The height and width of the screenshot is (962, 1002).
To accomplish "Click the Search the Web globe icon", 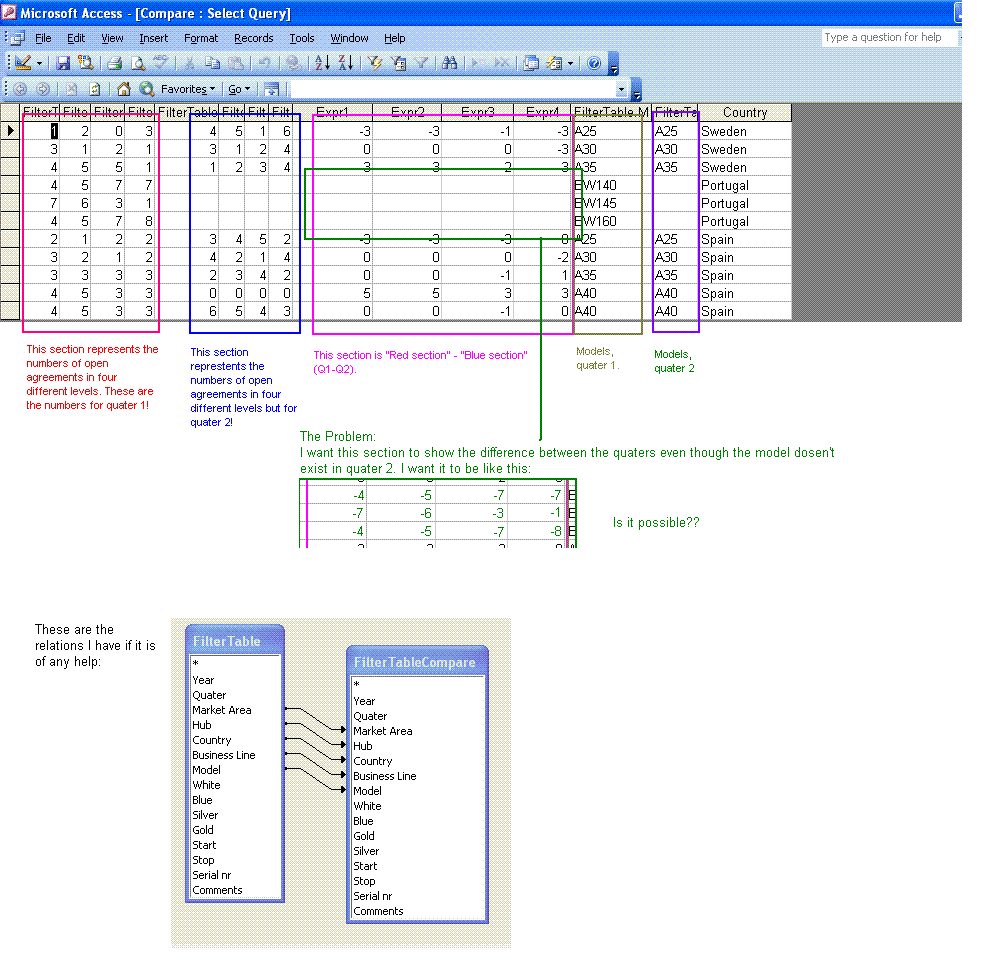I will [146, 89].
